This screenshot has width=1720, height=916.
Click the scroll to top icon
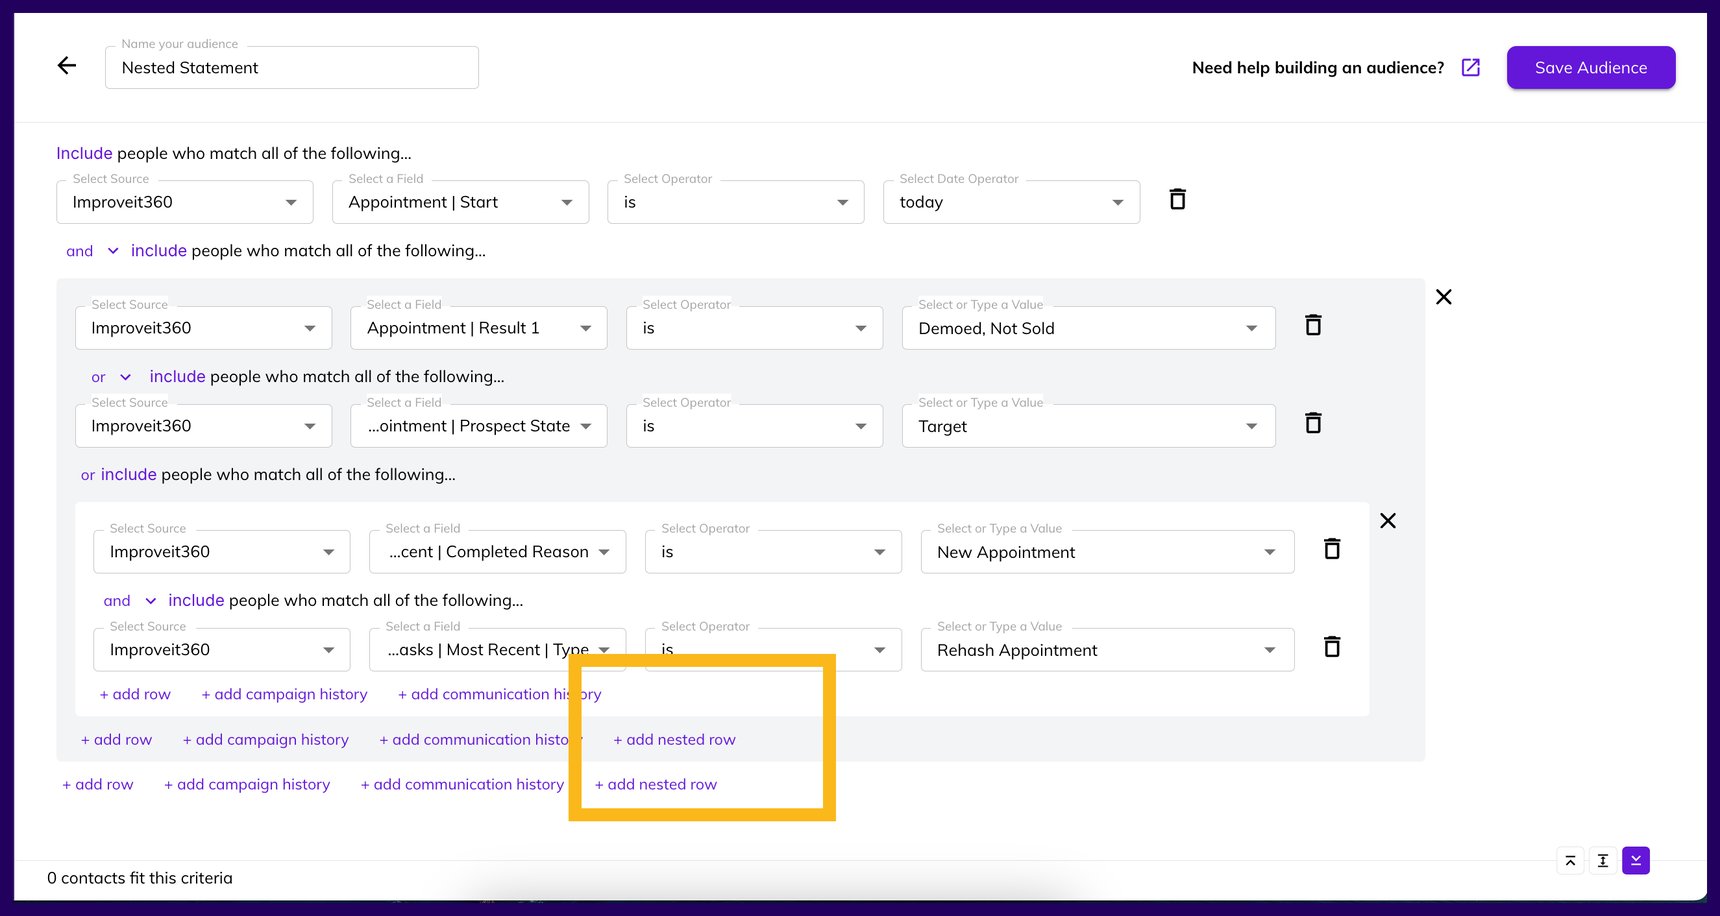1570,860
